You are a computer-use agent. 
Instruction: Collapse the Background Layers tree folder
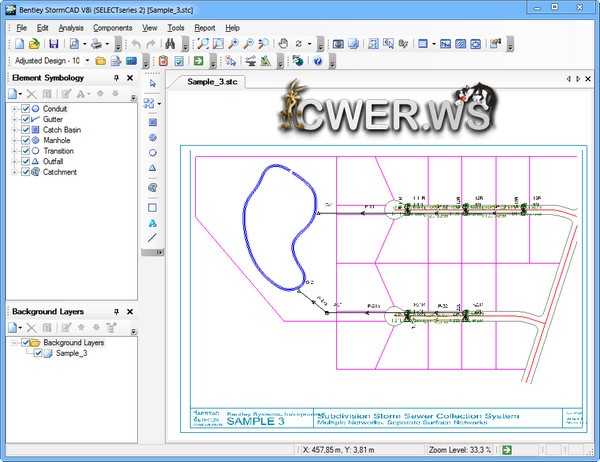click(13, 342)
